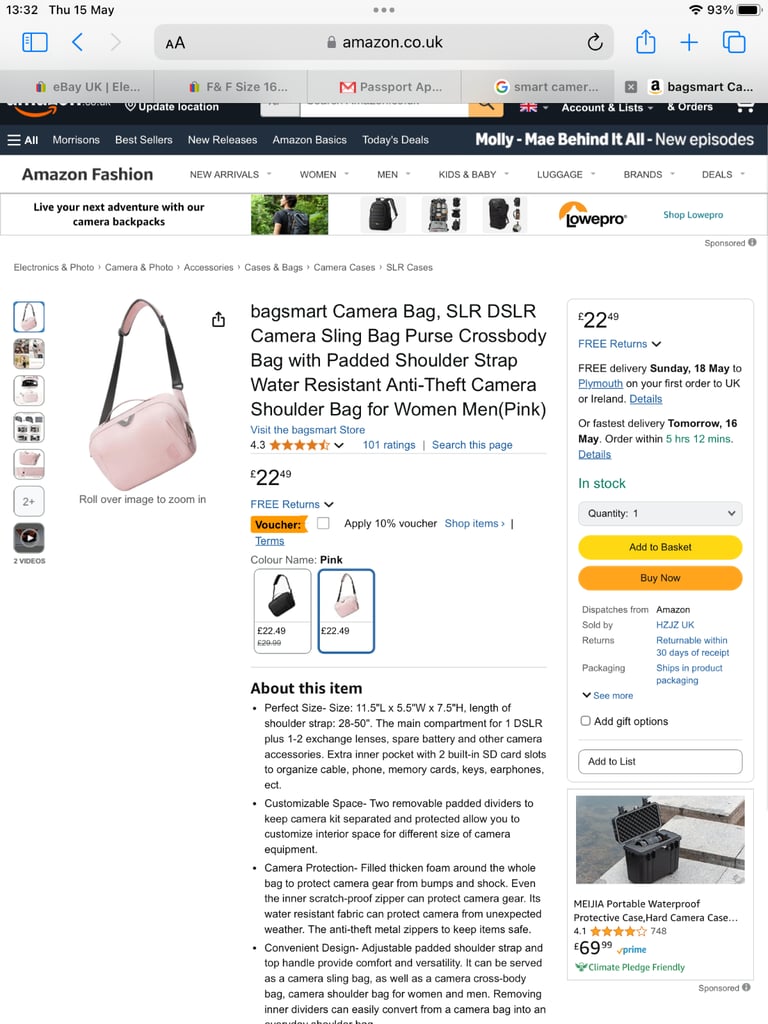
Task: Expand the star ratings breakdown chevron
Action: [x=339, y=445]
